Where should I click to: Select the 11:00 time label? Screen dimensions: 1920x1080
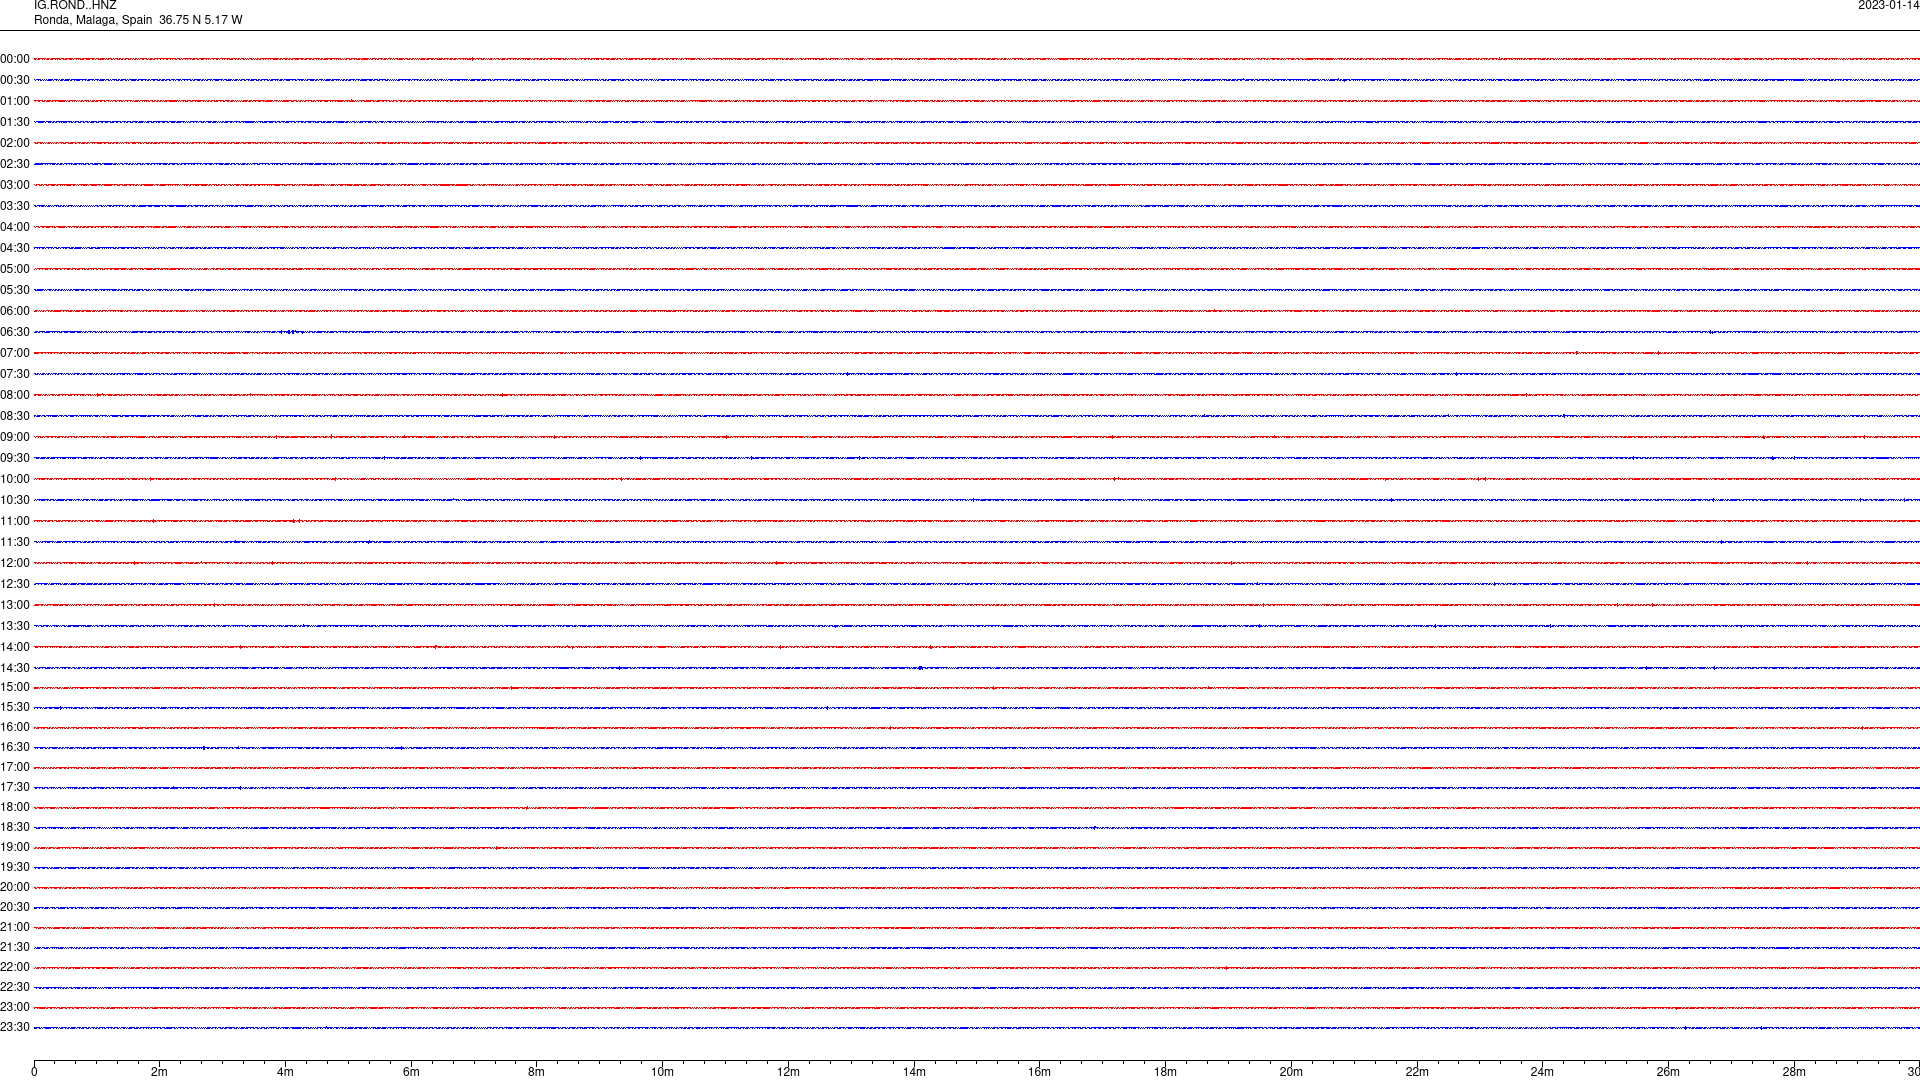pos(15,521)
